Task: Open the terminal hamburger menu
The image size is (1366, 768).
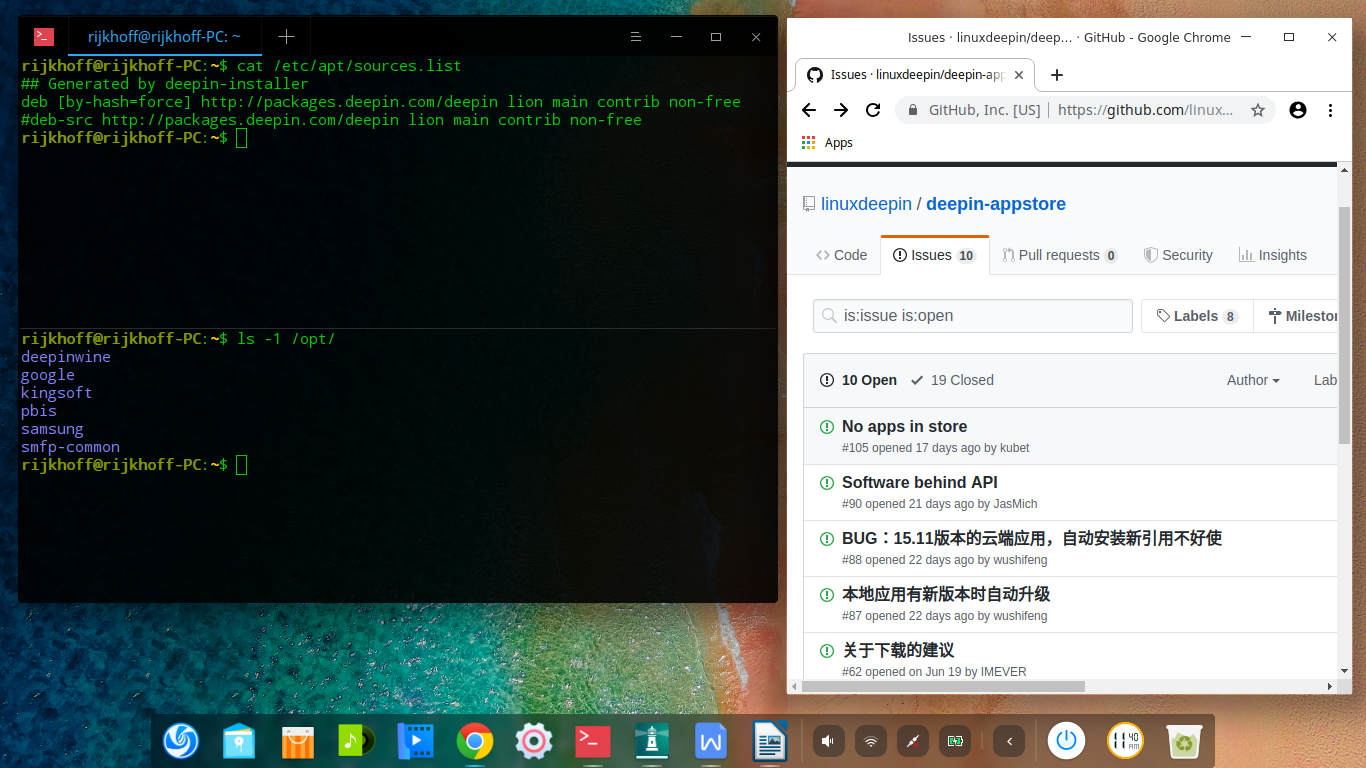Action: (x=636, y=37)
